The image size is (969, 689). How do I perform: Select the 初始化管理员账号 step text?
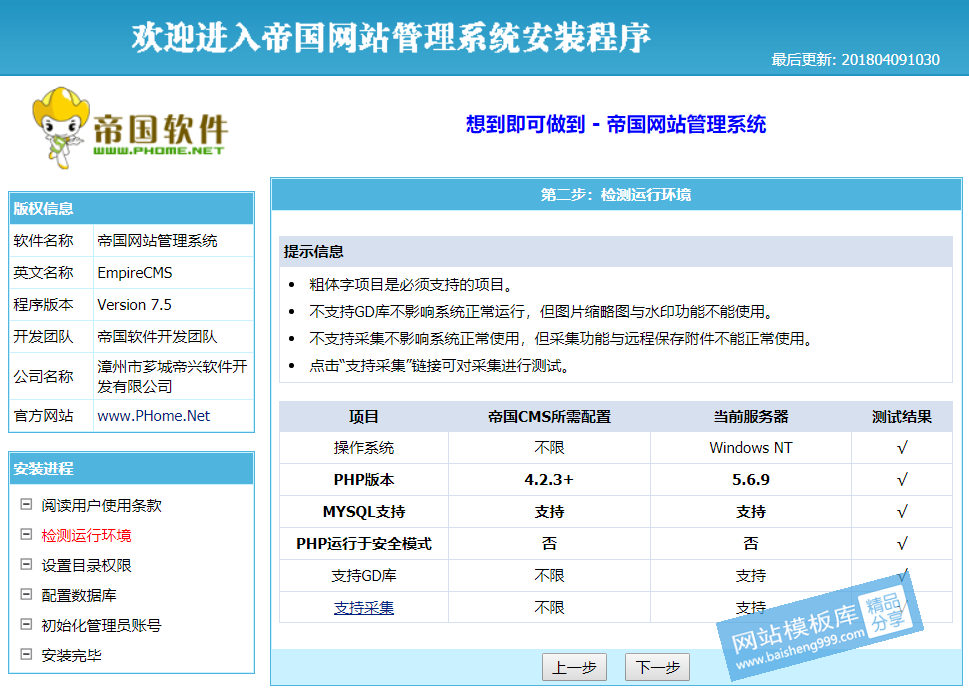click(101, 625)
